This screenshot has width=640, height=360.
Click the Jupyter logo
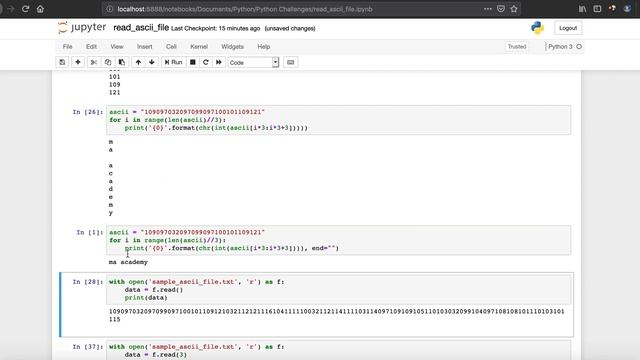82,28
